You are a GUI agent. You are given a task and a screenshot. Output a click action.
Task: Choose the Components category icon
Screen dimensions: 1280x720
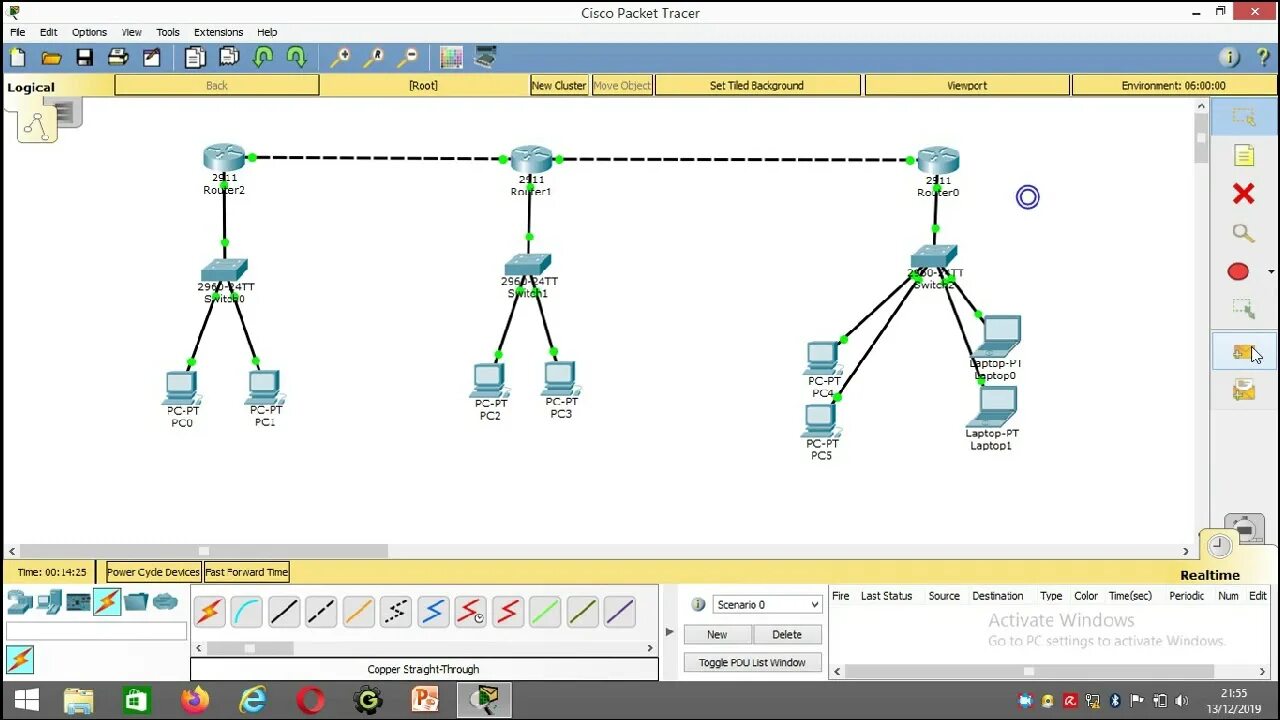78,602
